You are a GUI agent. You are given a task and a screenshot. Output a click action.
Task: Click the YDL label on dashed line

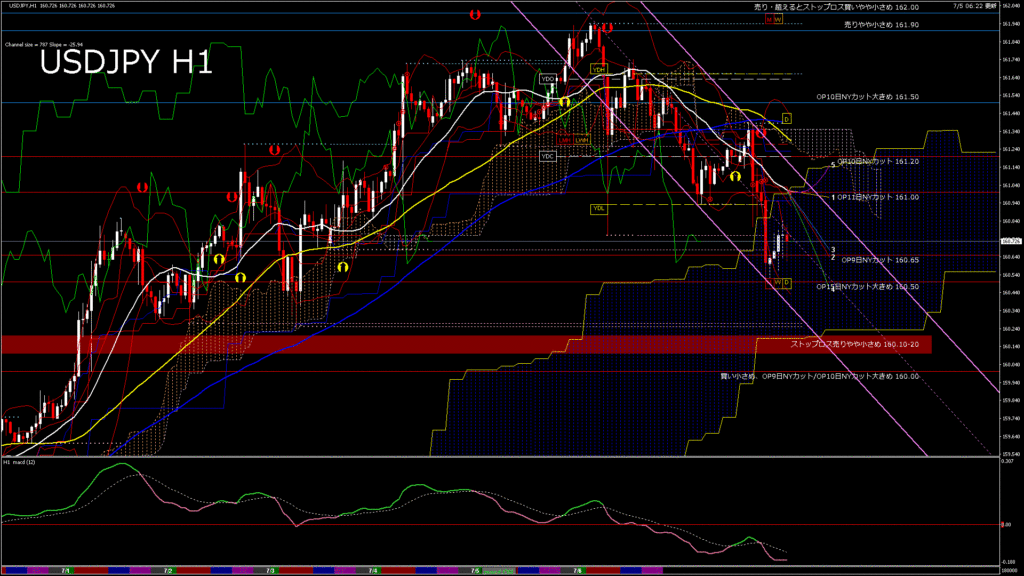point(598,208)
